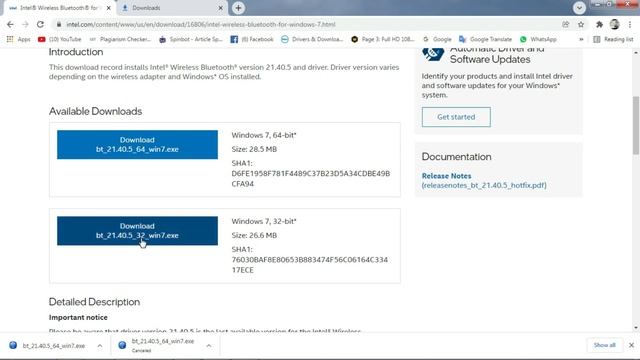
Task: Reload the Intel download page
Action: click(x=40, y=24)
